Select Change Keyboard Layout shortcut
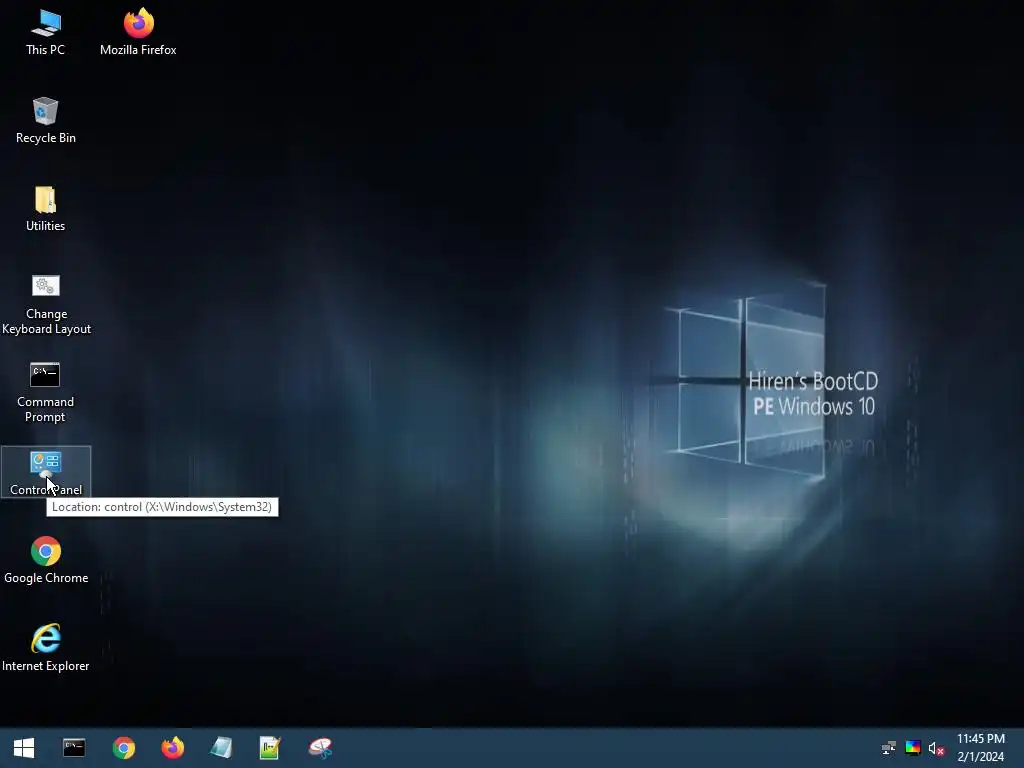 (x=46, y=304)
